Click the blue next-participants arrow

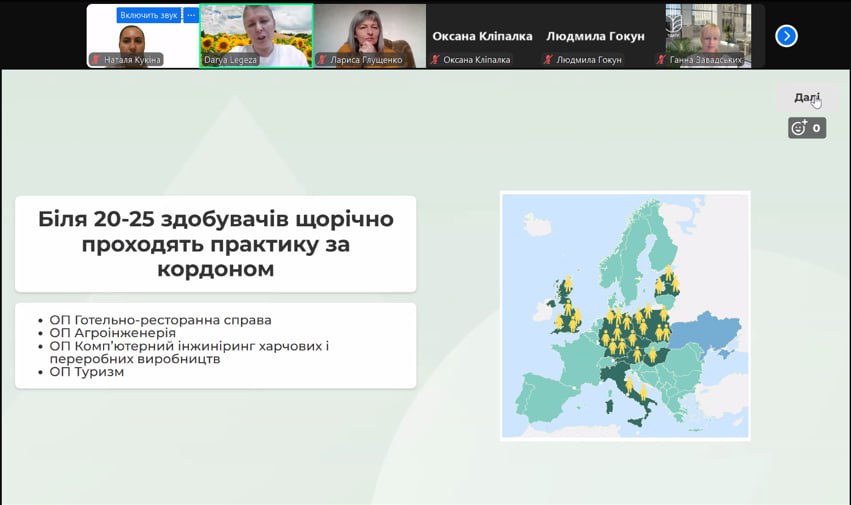click(787, 36)
